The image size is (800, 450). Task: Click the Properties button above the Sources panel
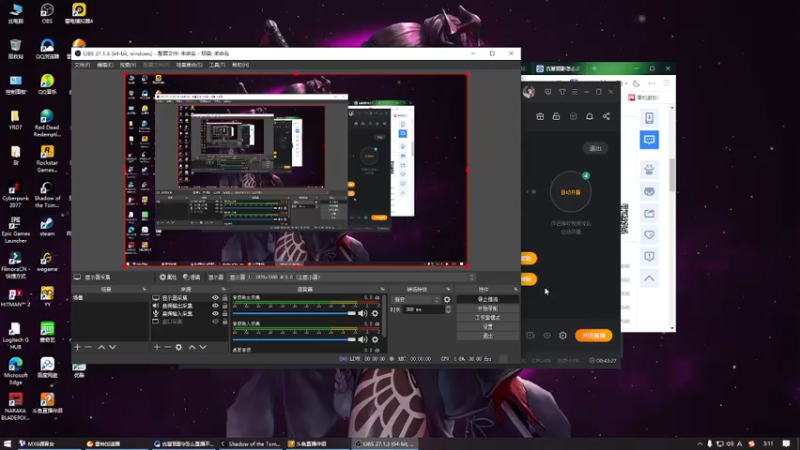point(168,278)
